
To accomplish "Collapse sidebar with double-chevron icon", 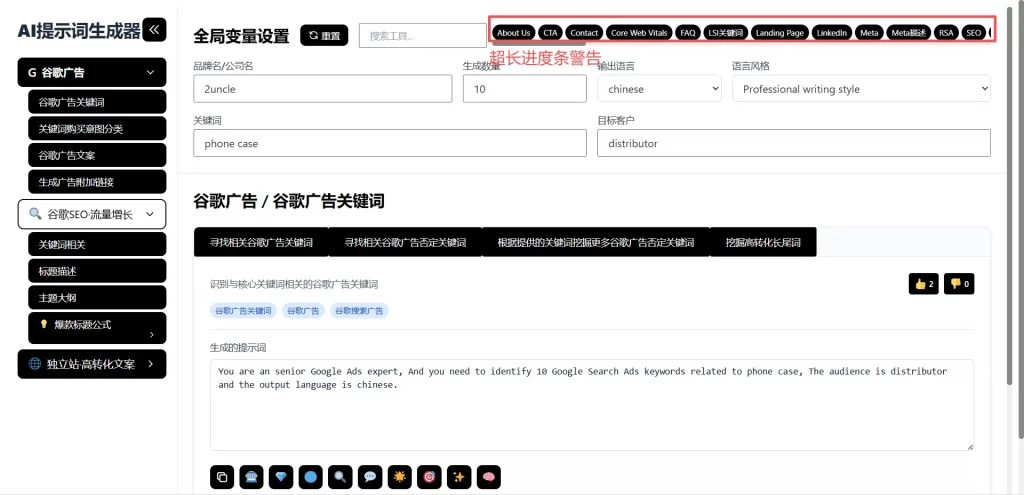I will pyautogui.click(x=155, y=30).
